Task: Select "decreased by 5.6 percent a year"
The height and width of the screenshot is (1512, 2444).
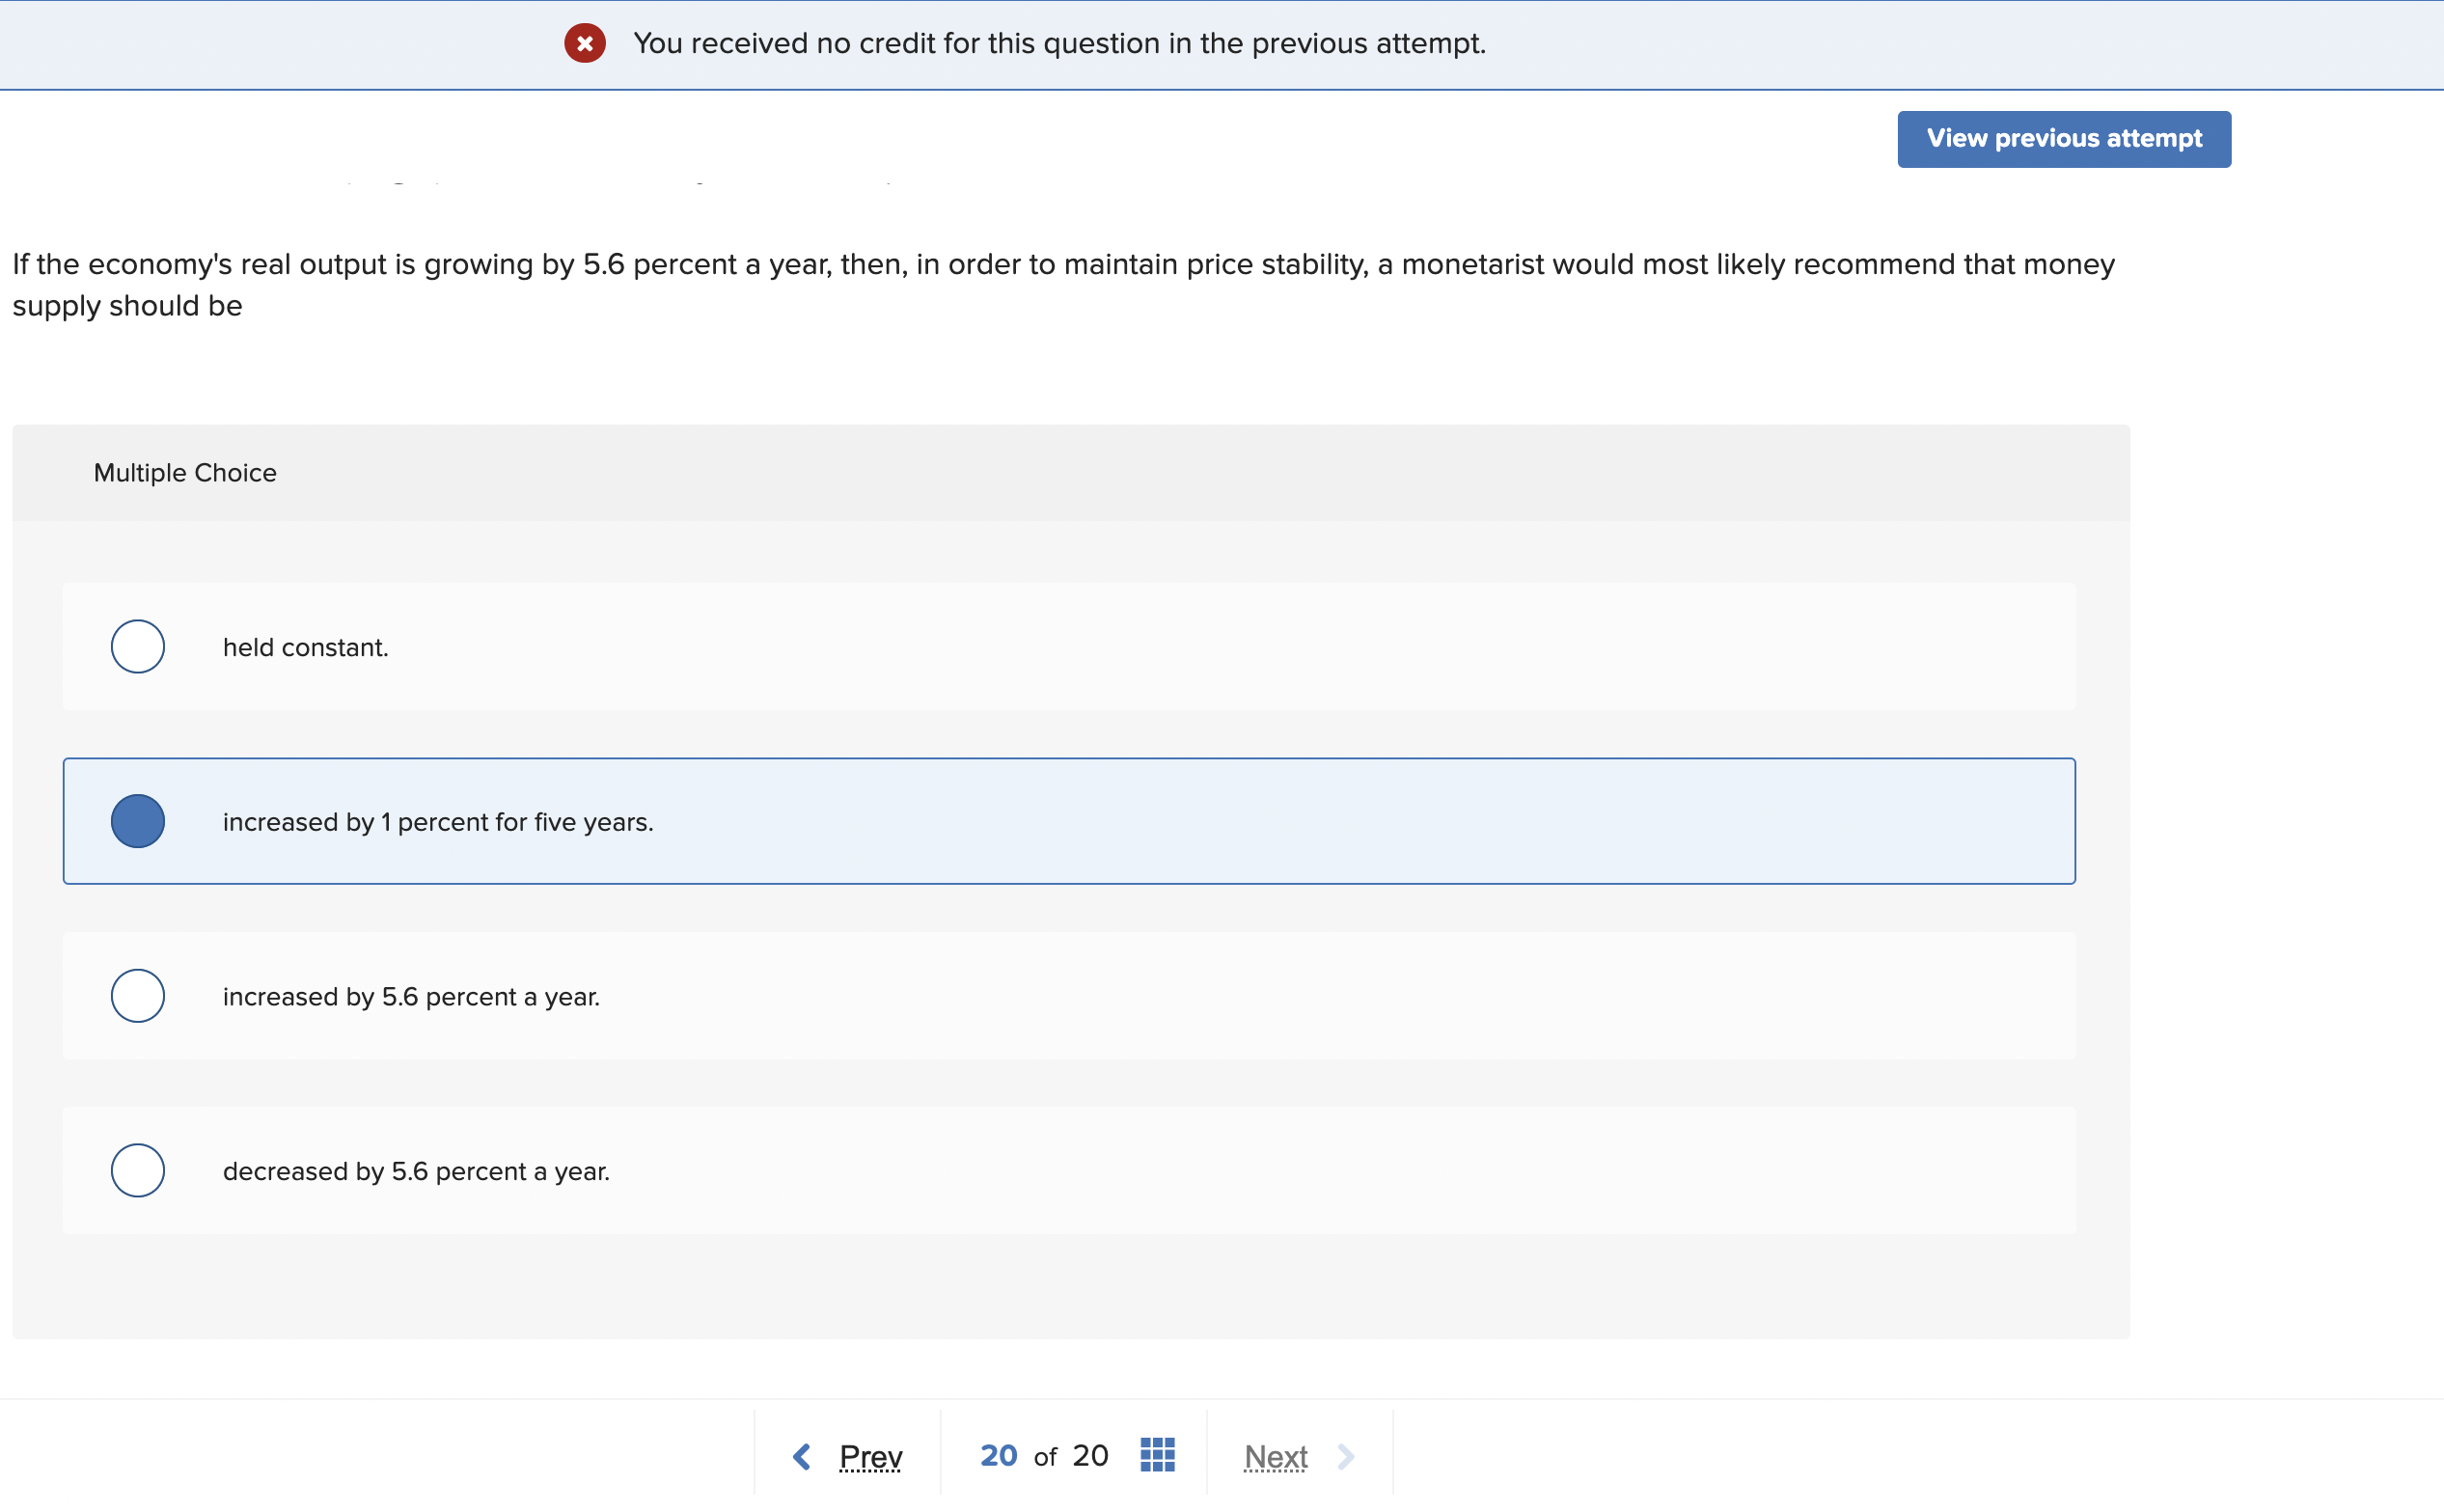Action: click(137, 1169)
